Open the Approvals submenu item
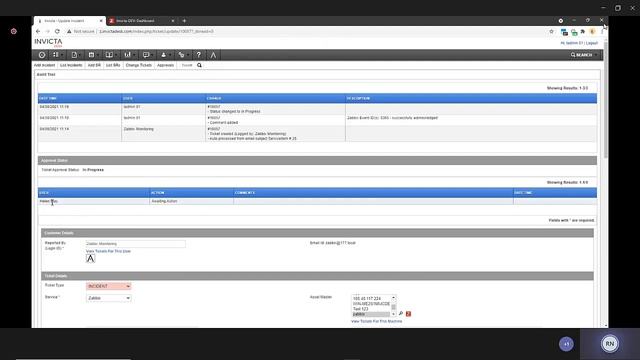 click(165, 65)
